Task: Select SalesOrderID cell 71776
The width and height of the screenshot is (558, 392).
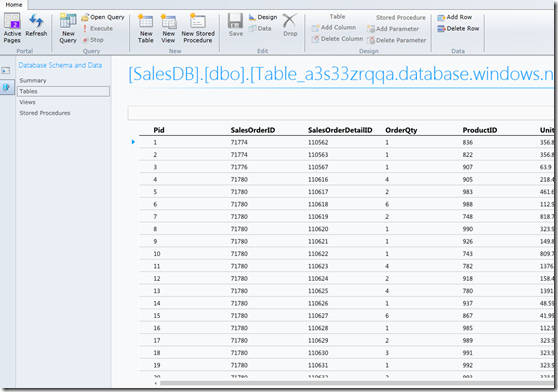Action: click(239, 167)
